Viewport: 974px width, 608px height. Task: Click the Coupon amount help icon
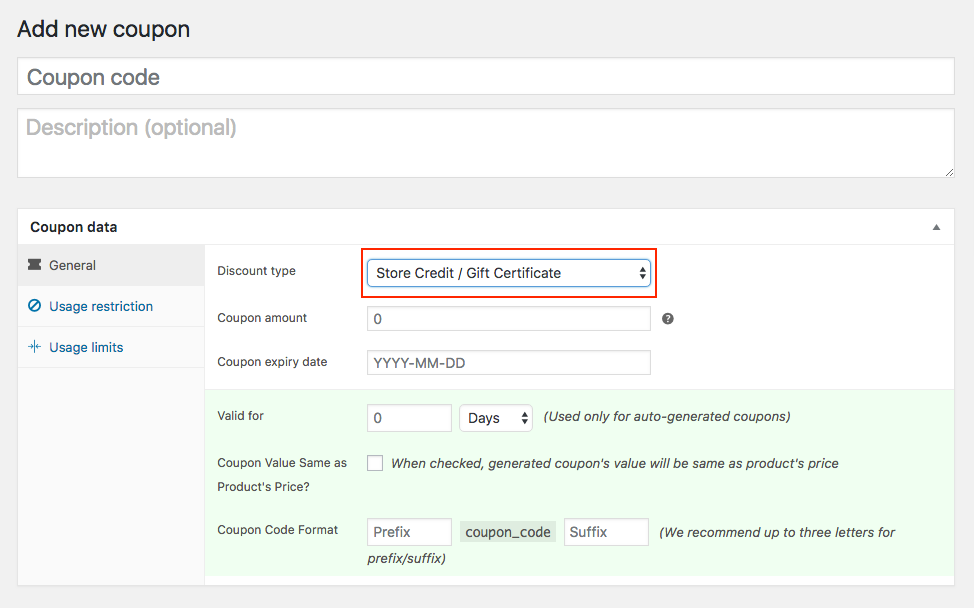pyautogui.click(x=668, y=319)
